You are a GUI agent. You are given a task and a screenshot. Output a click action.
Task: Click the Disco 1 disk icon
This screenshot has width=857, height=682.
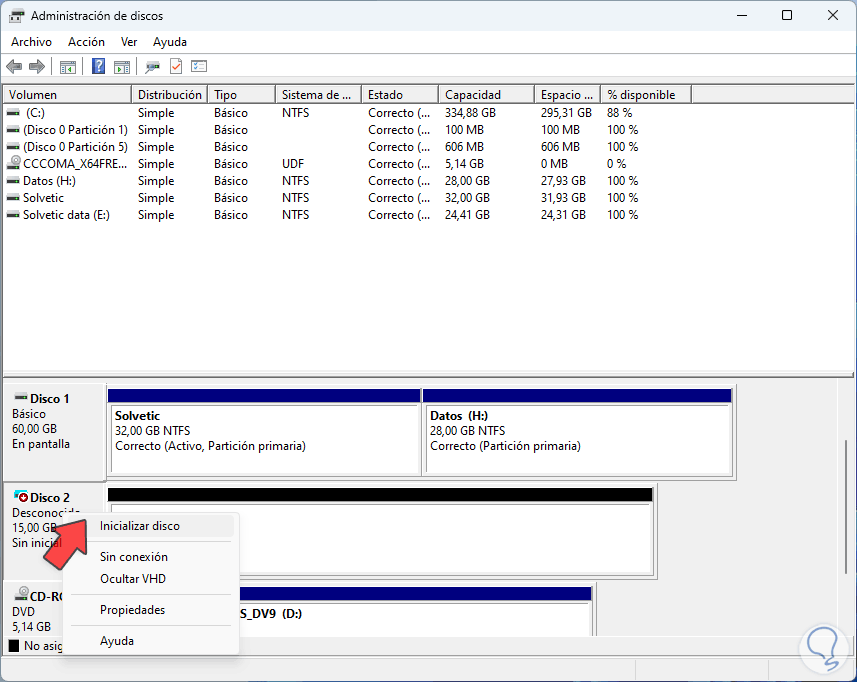tap(21, 397)
